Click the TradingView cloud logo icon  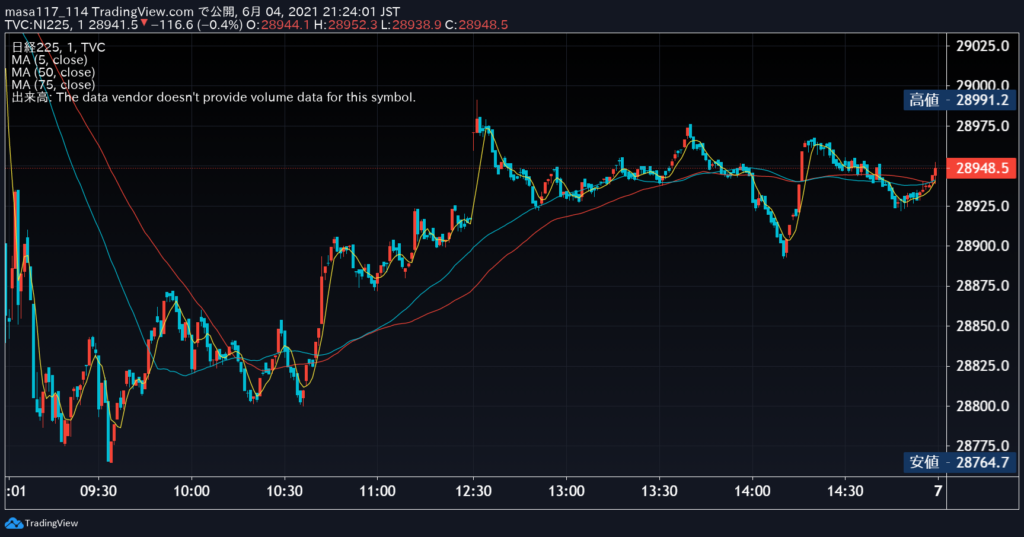point(14,523)
